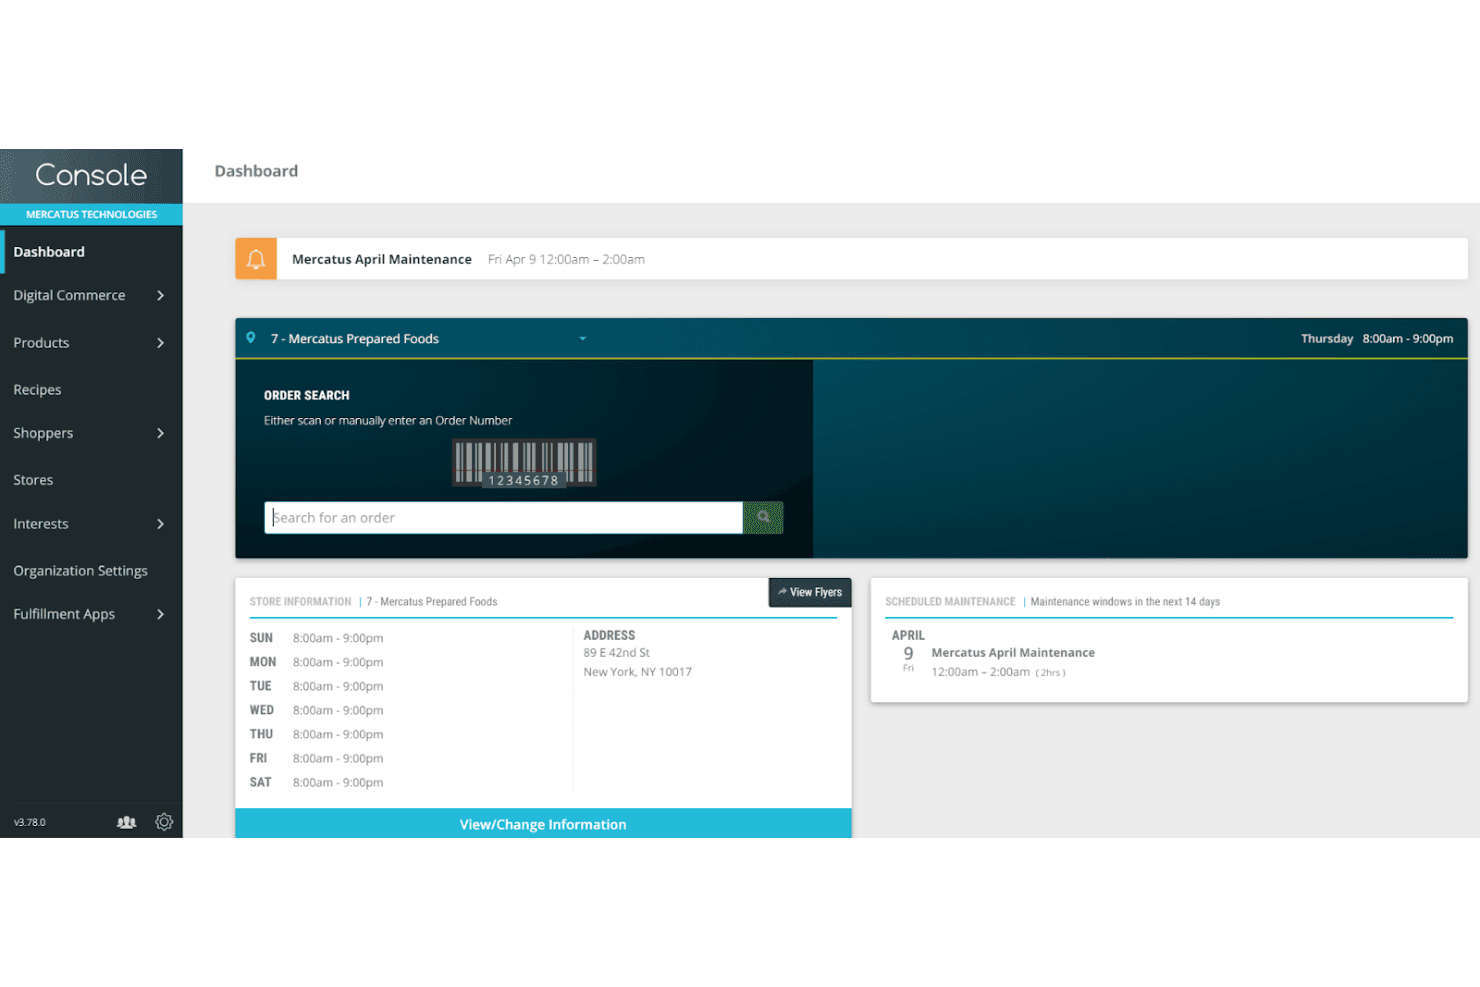Click the location pin icon beside store name
Image resolution: width=1480 pixels, height=987 pixels.
(x=251, y=338)
